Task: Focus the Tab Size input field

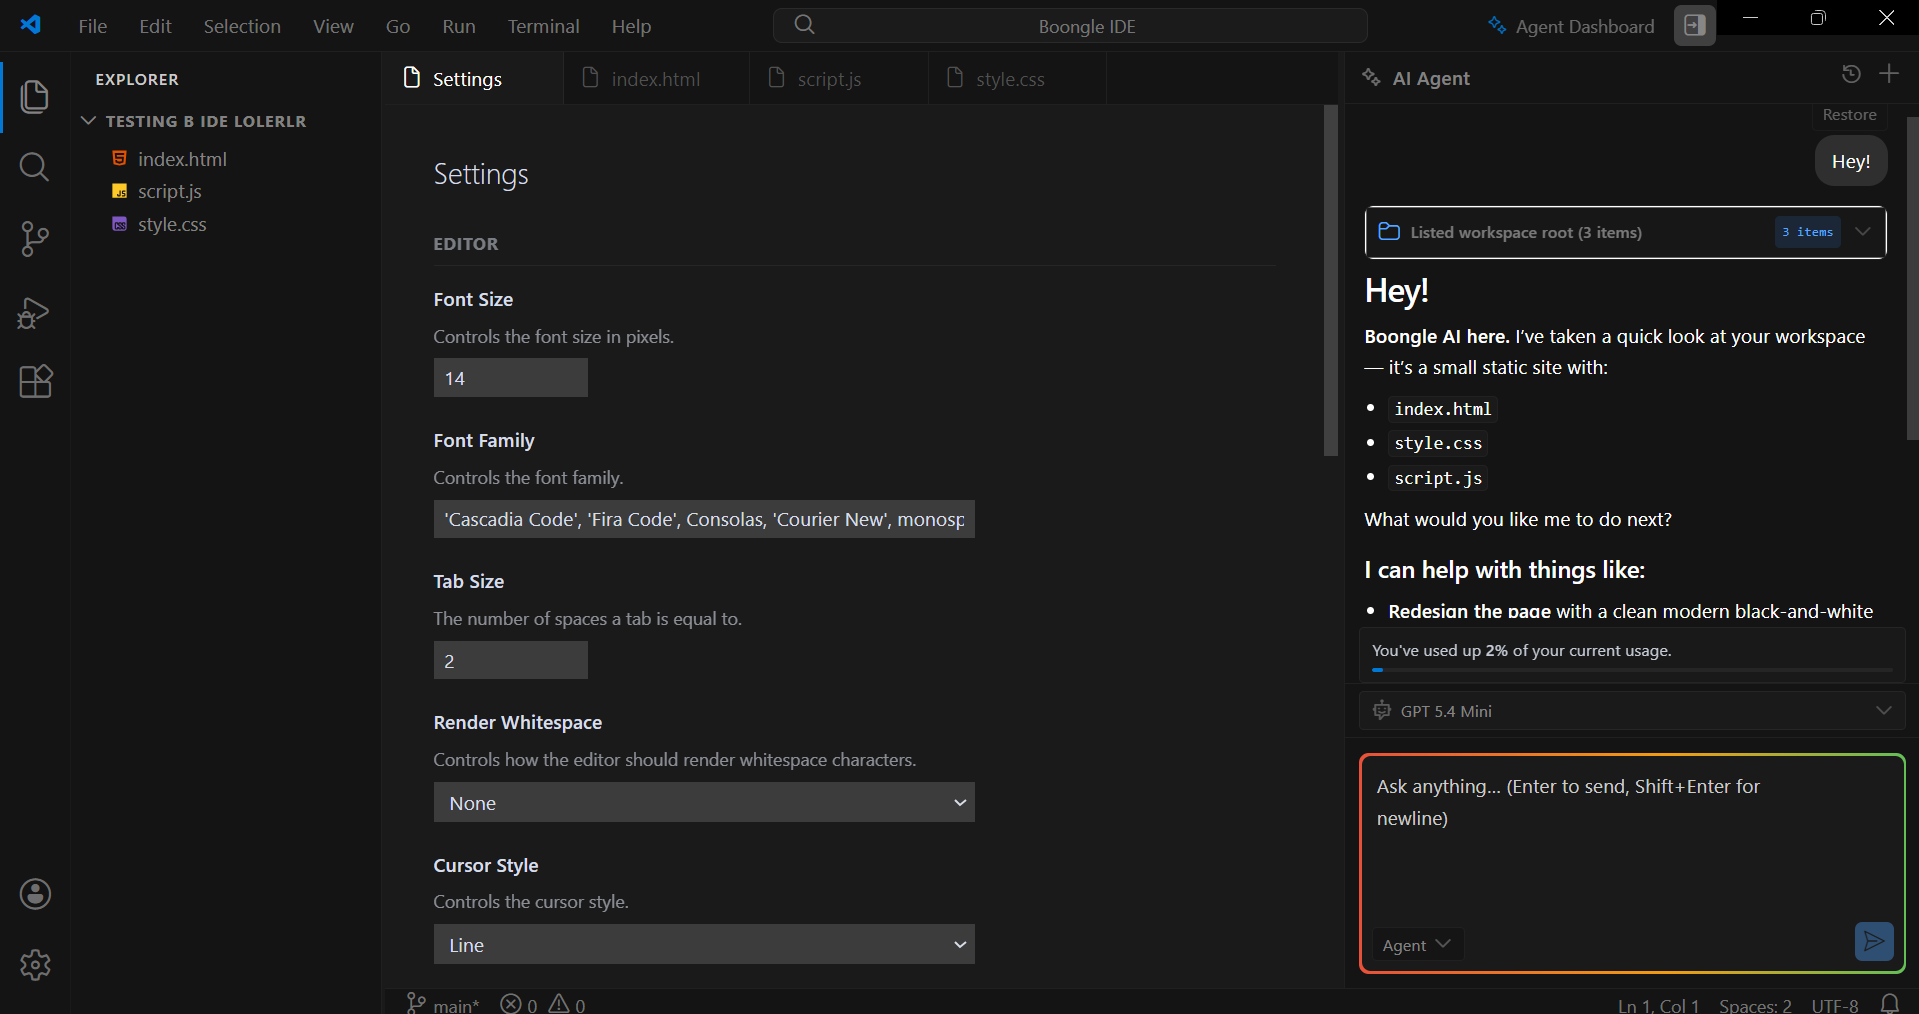Action: (511, 660)
